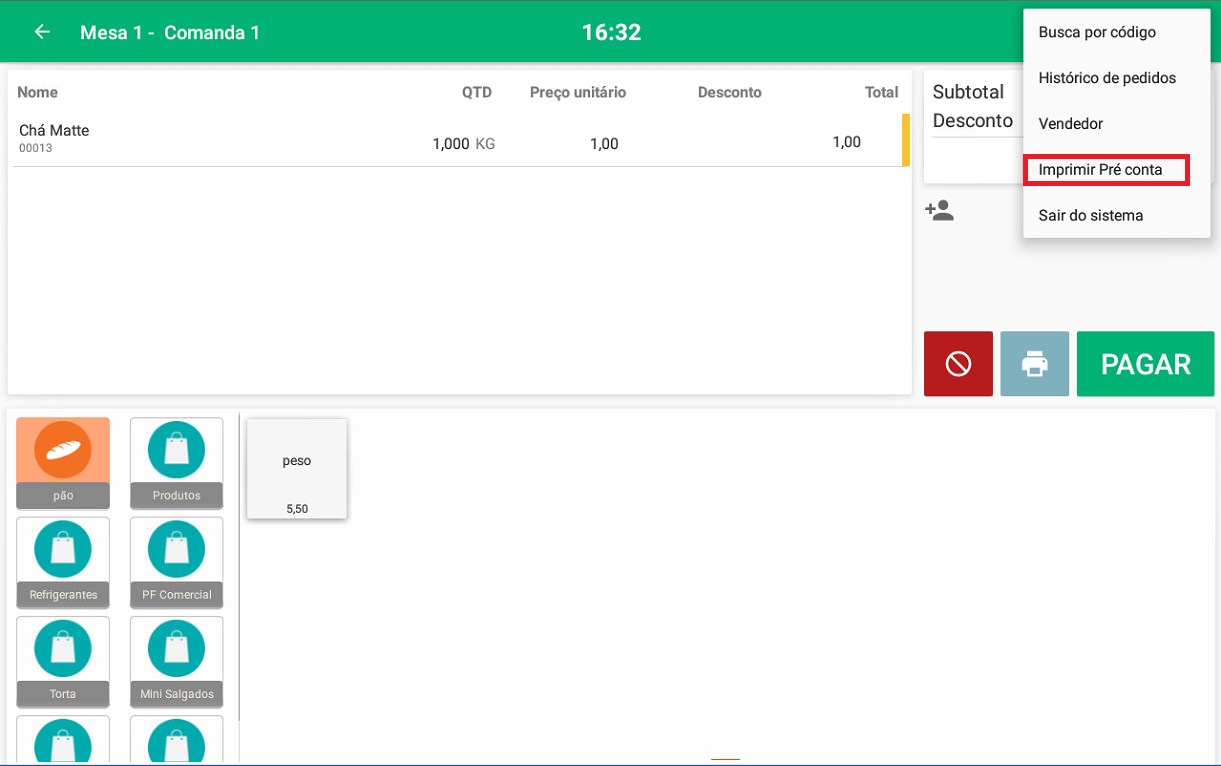1221x766 pixels.
Task: Cancel the order with the red button
Action: (x=958, y=364)
